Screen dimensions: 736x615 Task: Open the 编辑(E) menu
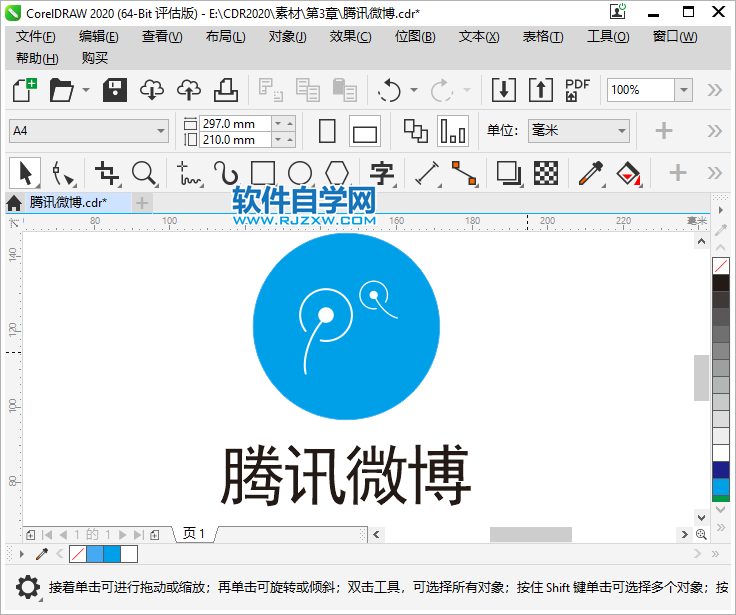tap(99, 37)
